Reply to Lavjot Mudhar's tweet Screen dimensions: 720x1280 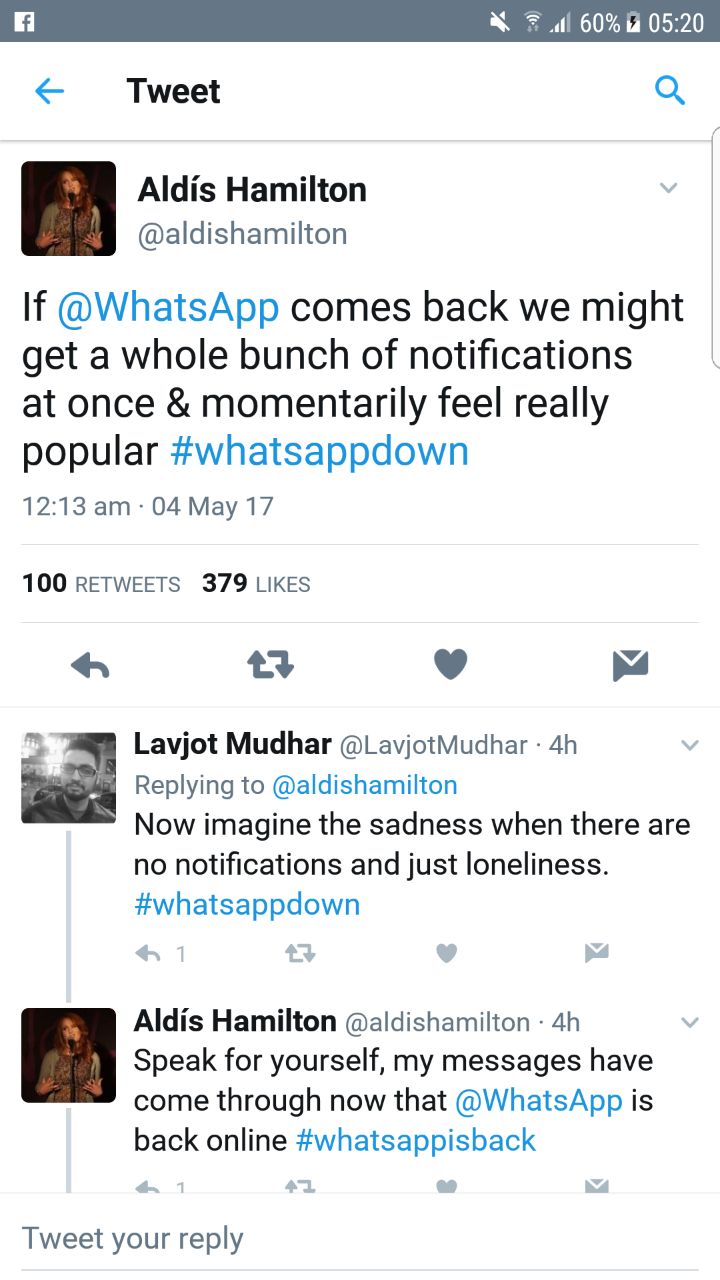pyautogui.click(x=148, y=954)
